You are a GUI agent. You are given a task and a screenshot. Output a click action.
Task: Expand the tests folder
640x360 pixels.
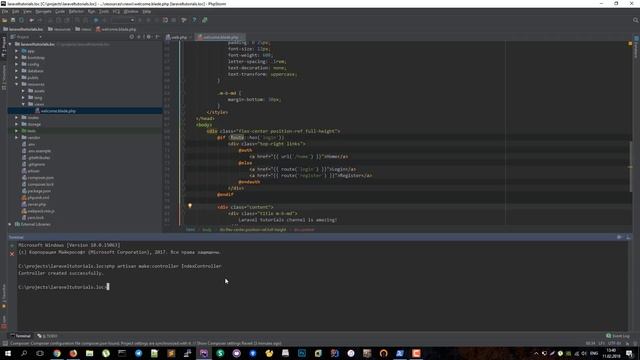[17, 131]
